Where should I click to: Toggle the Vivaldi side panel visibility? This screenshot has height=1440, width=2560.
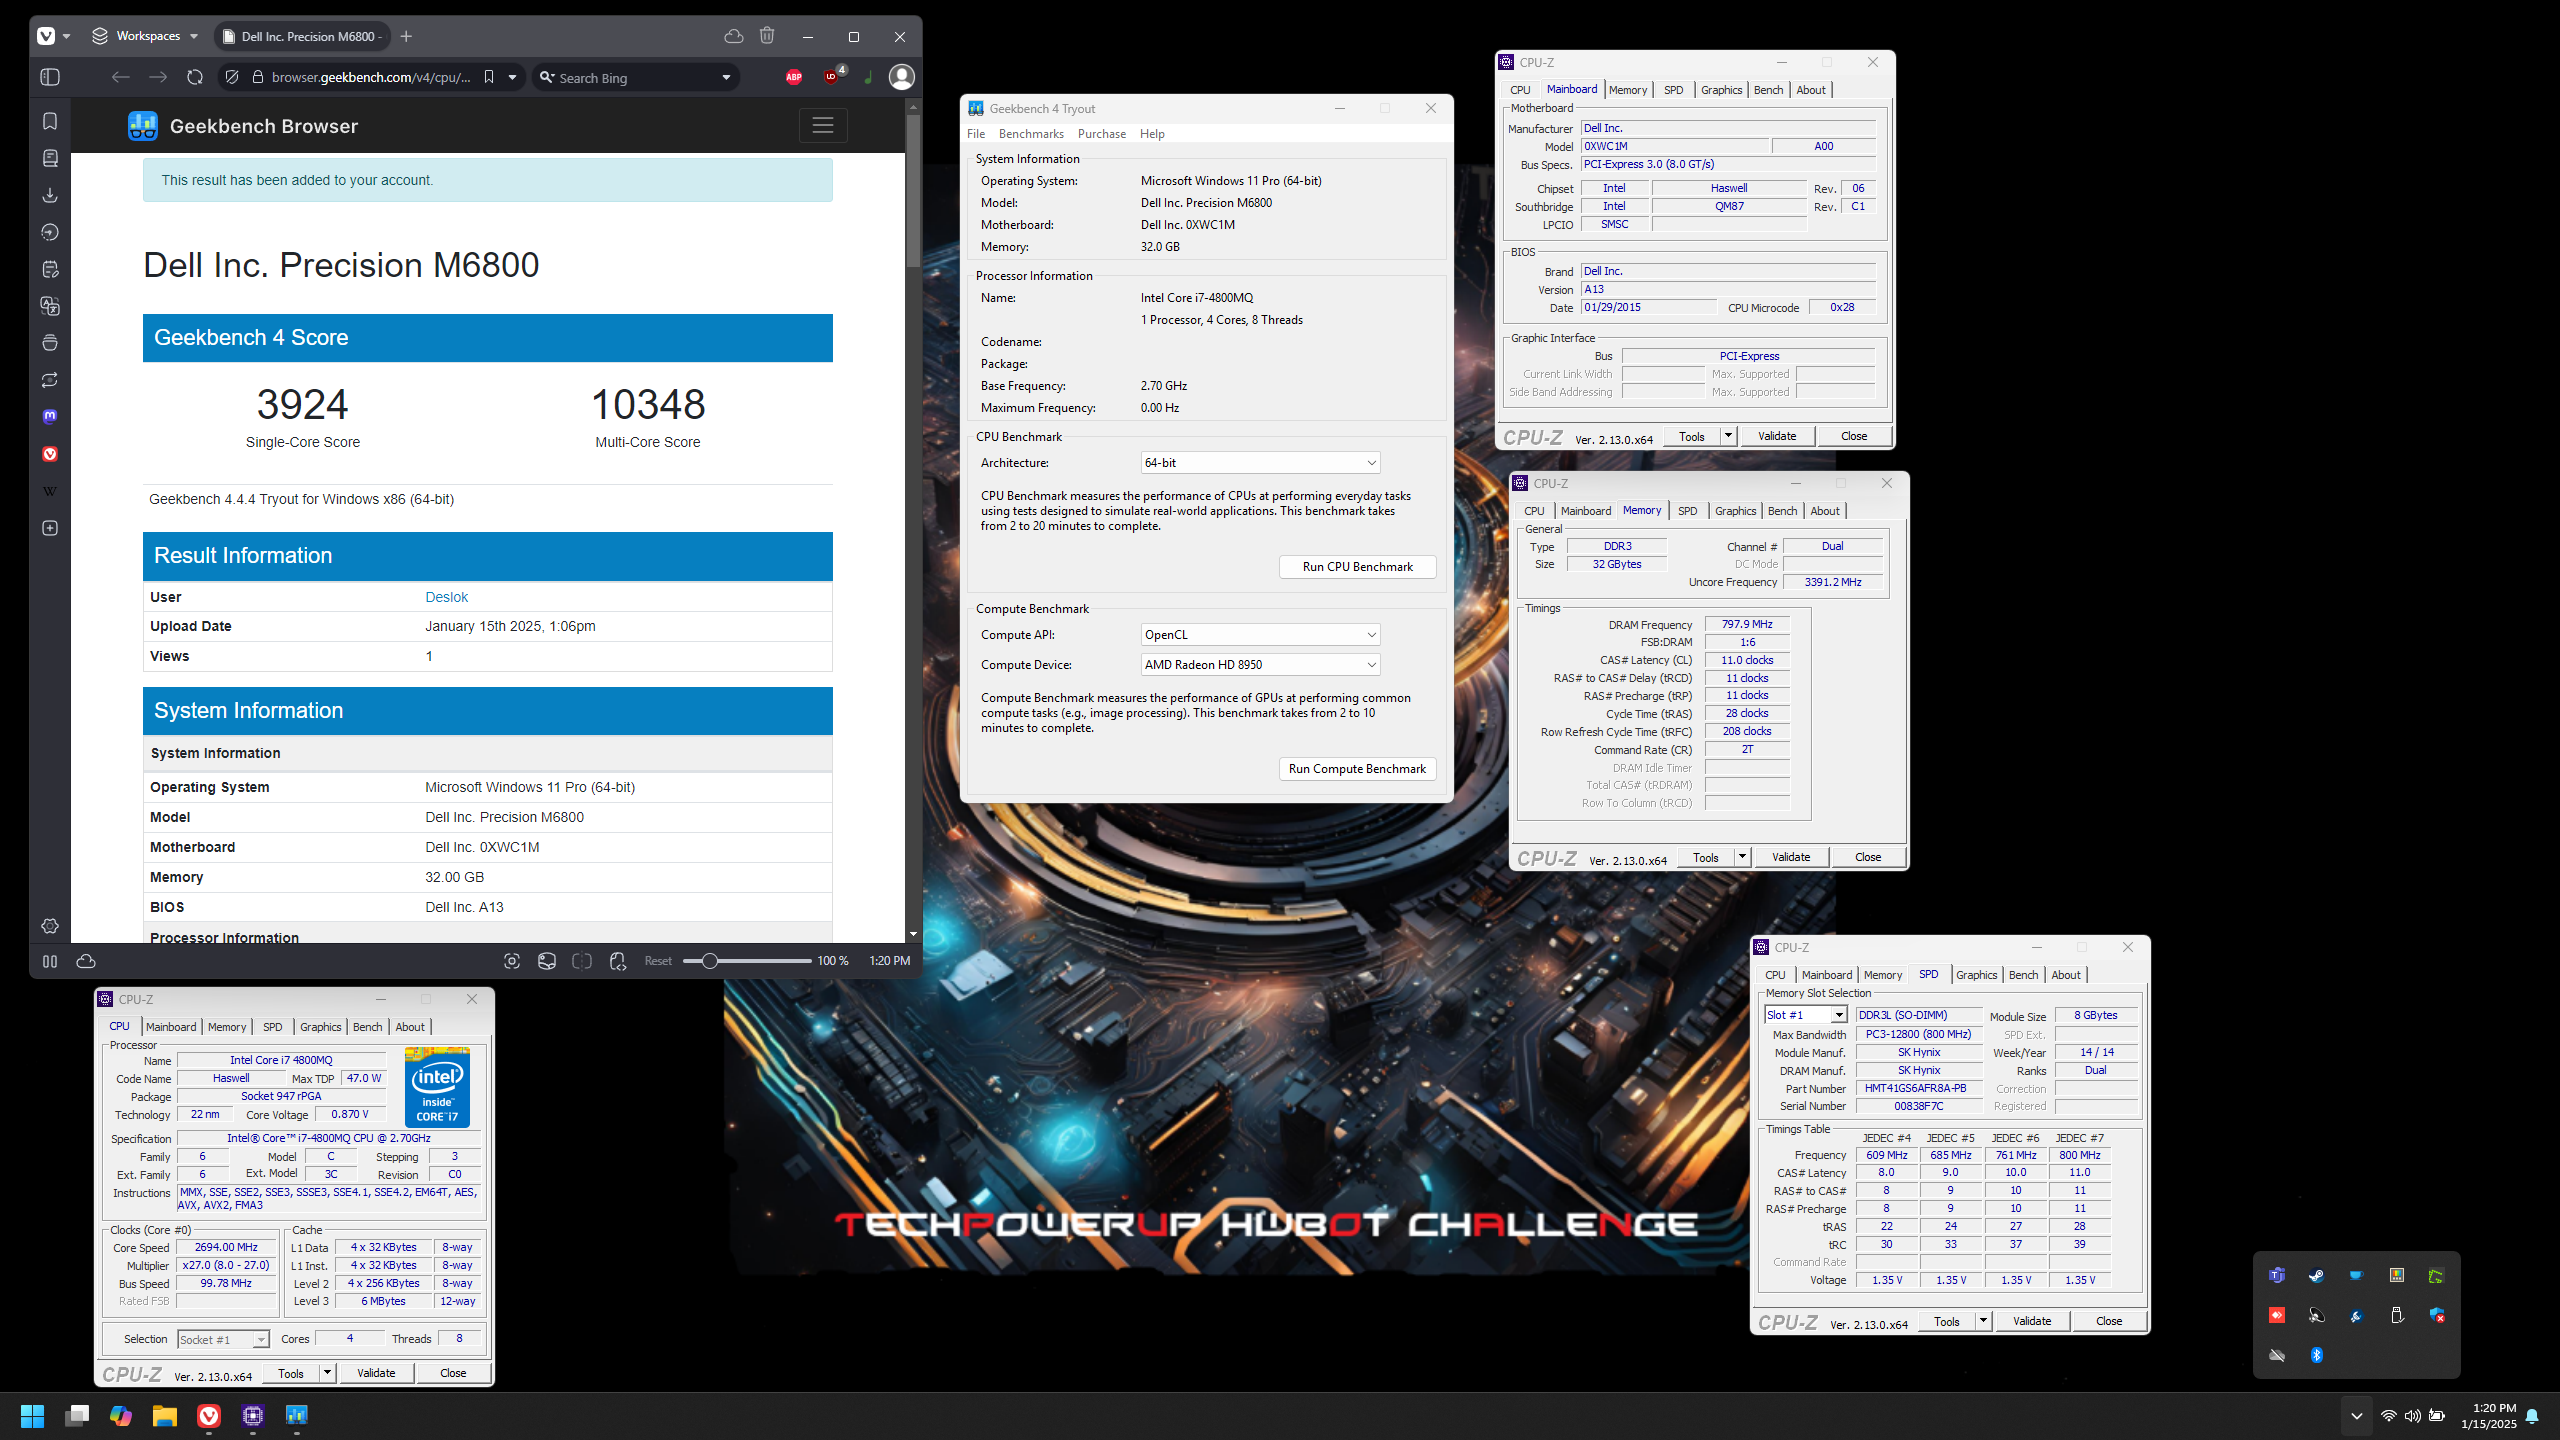click(50, 77)
